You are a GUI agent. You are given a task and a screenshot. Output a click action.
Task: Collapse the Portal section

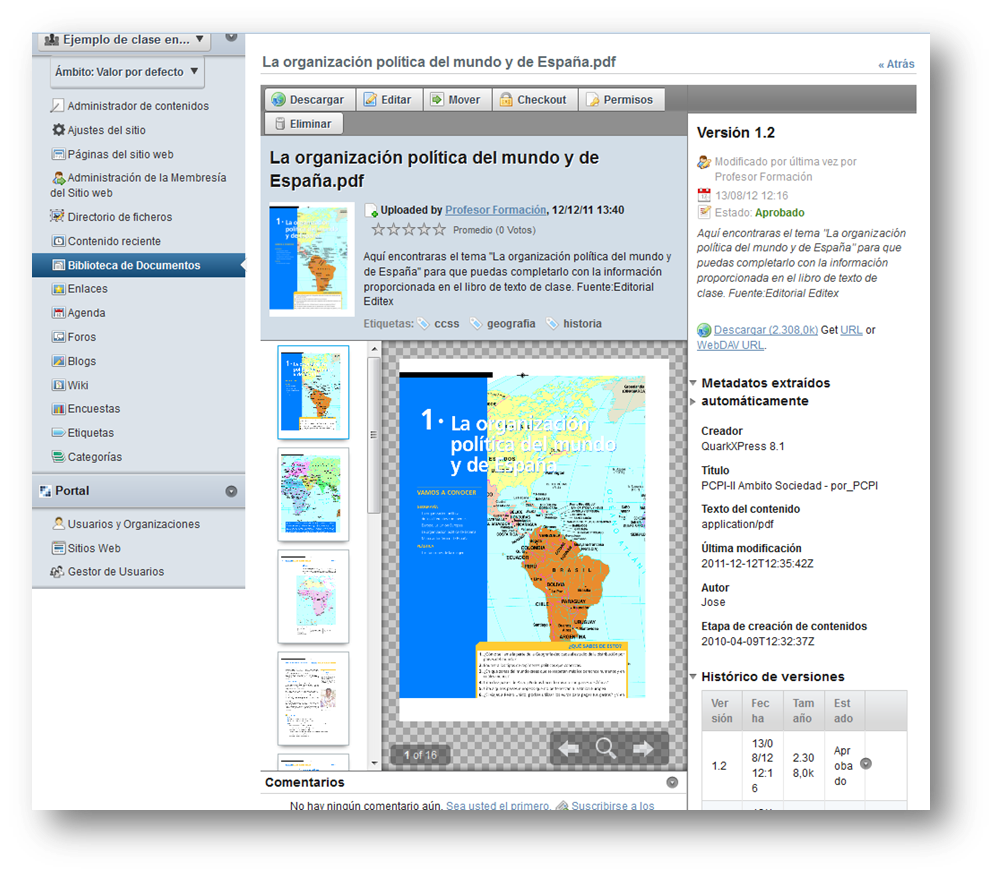[231, 491]
